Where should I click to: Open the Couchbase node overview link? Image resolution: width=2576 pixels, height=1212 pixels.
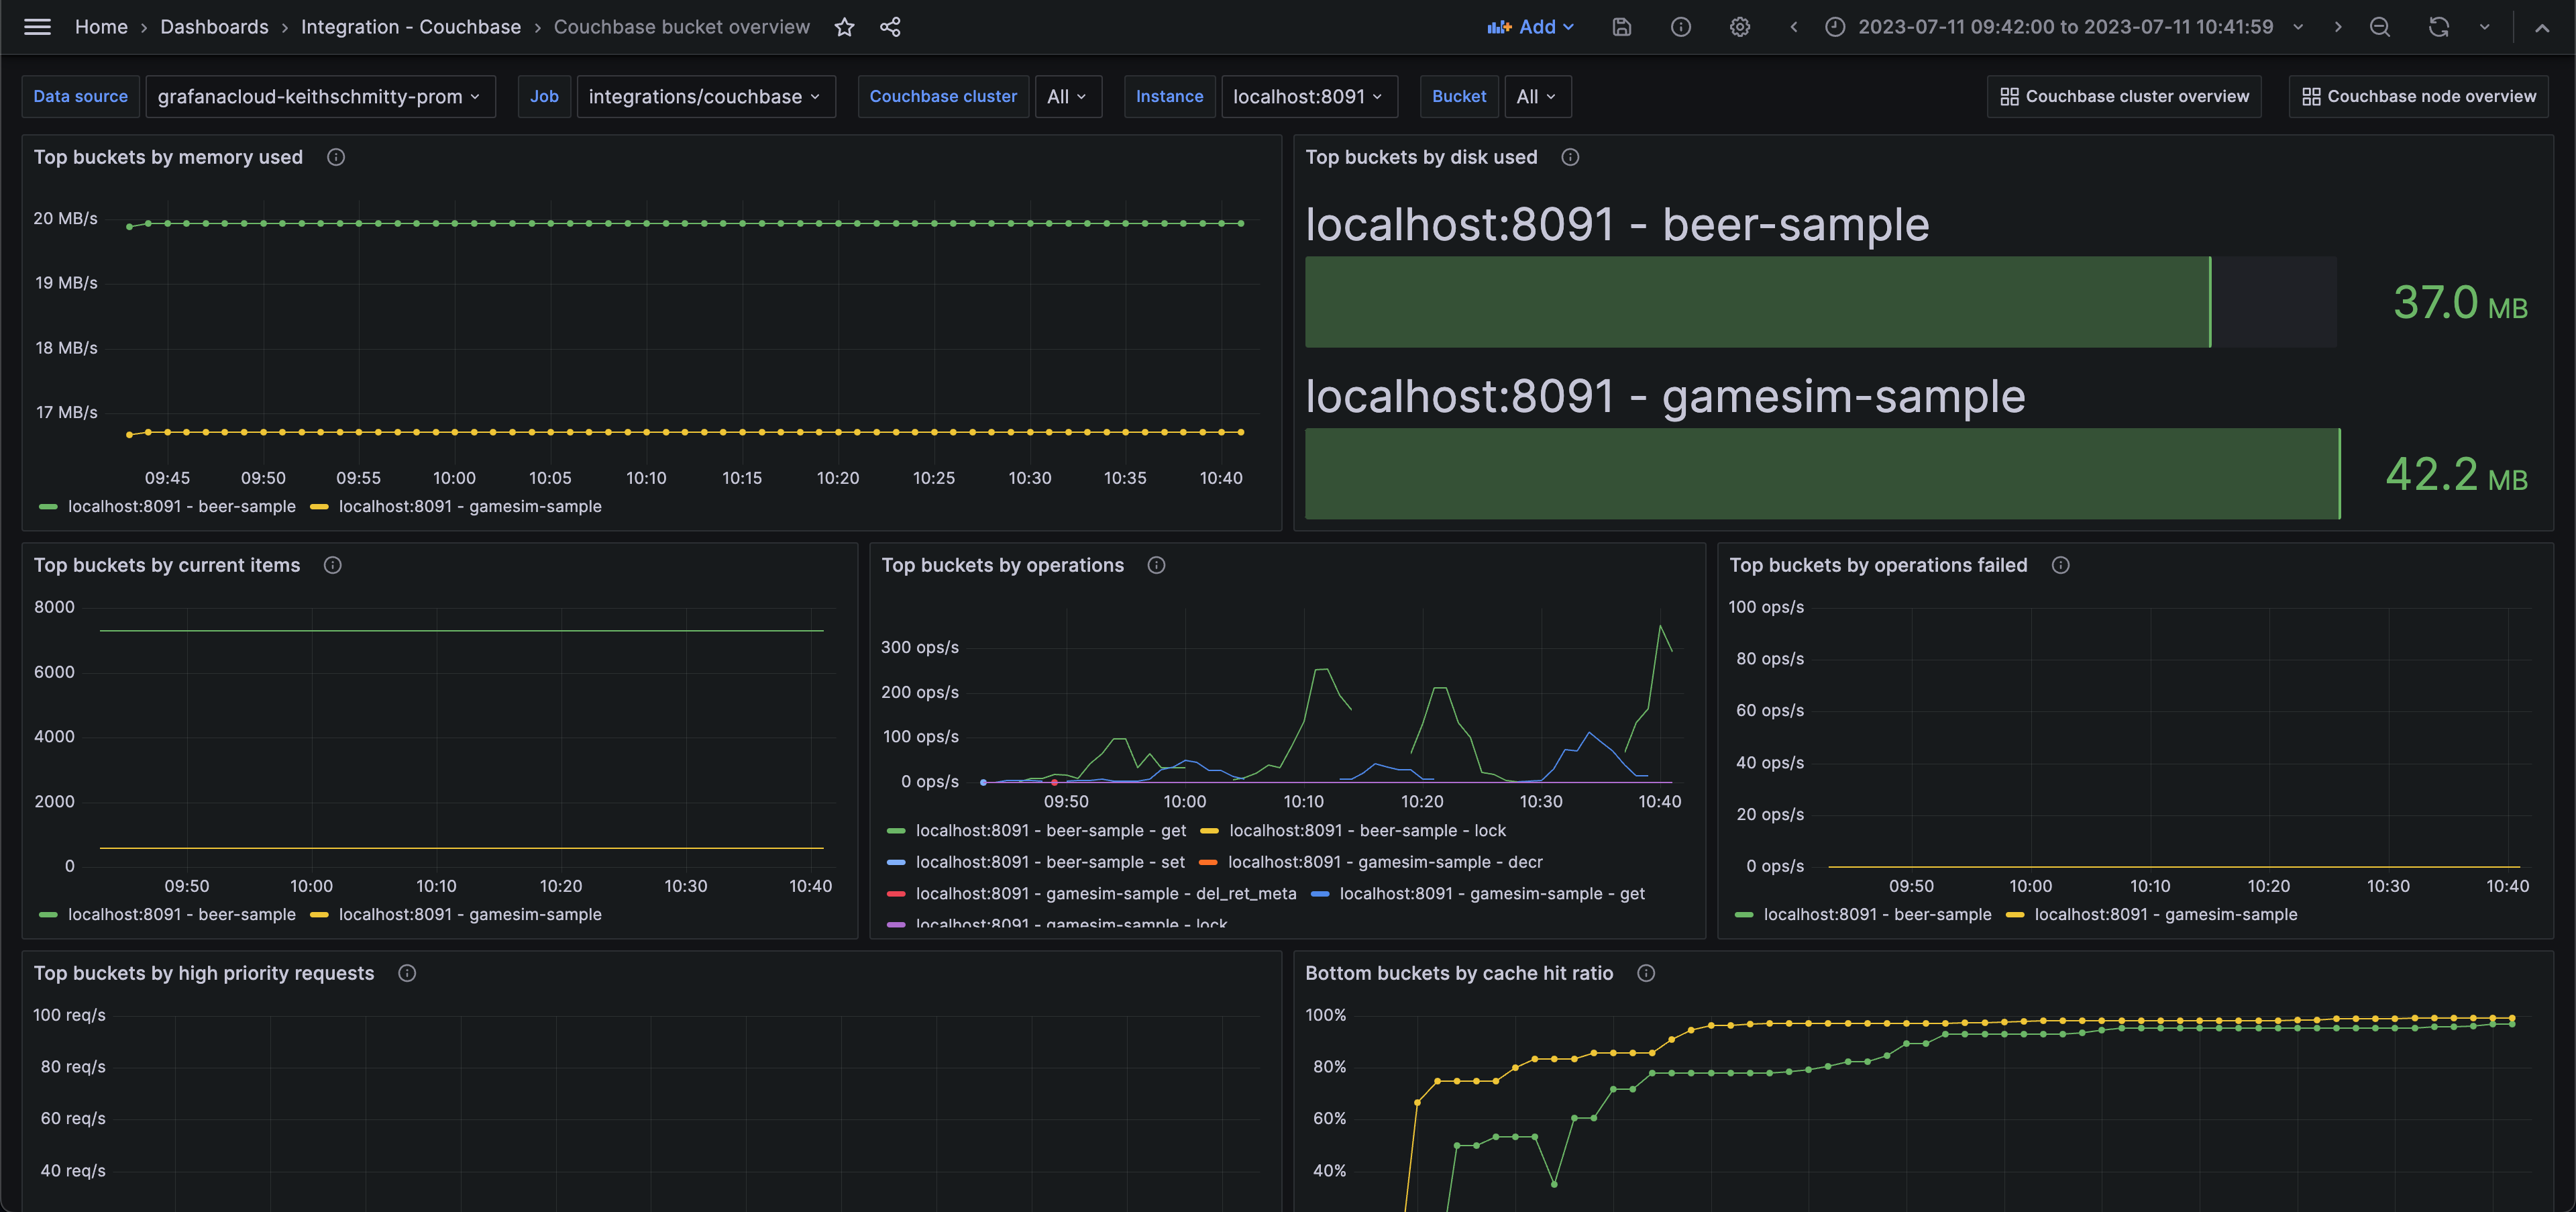pos(2418,96)
